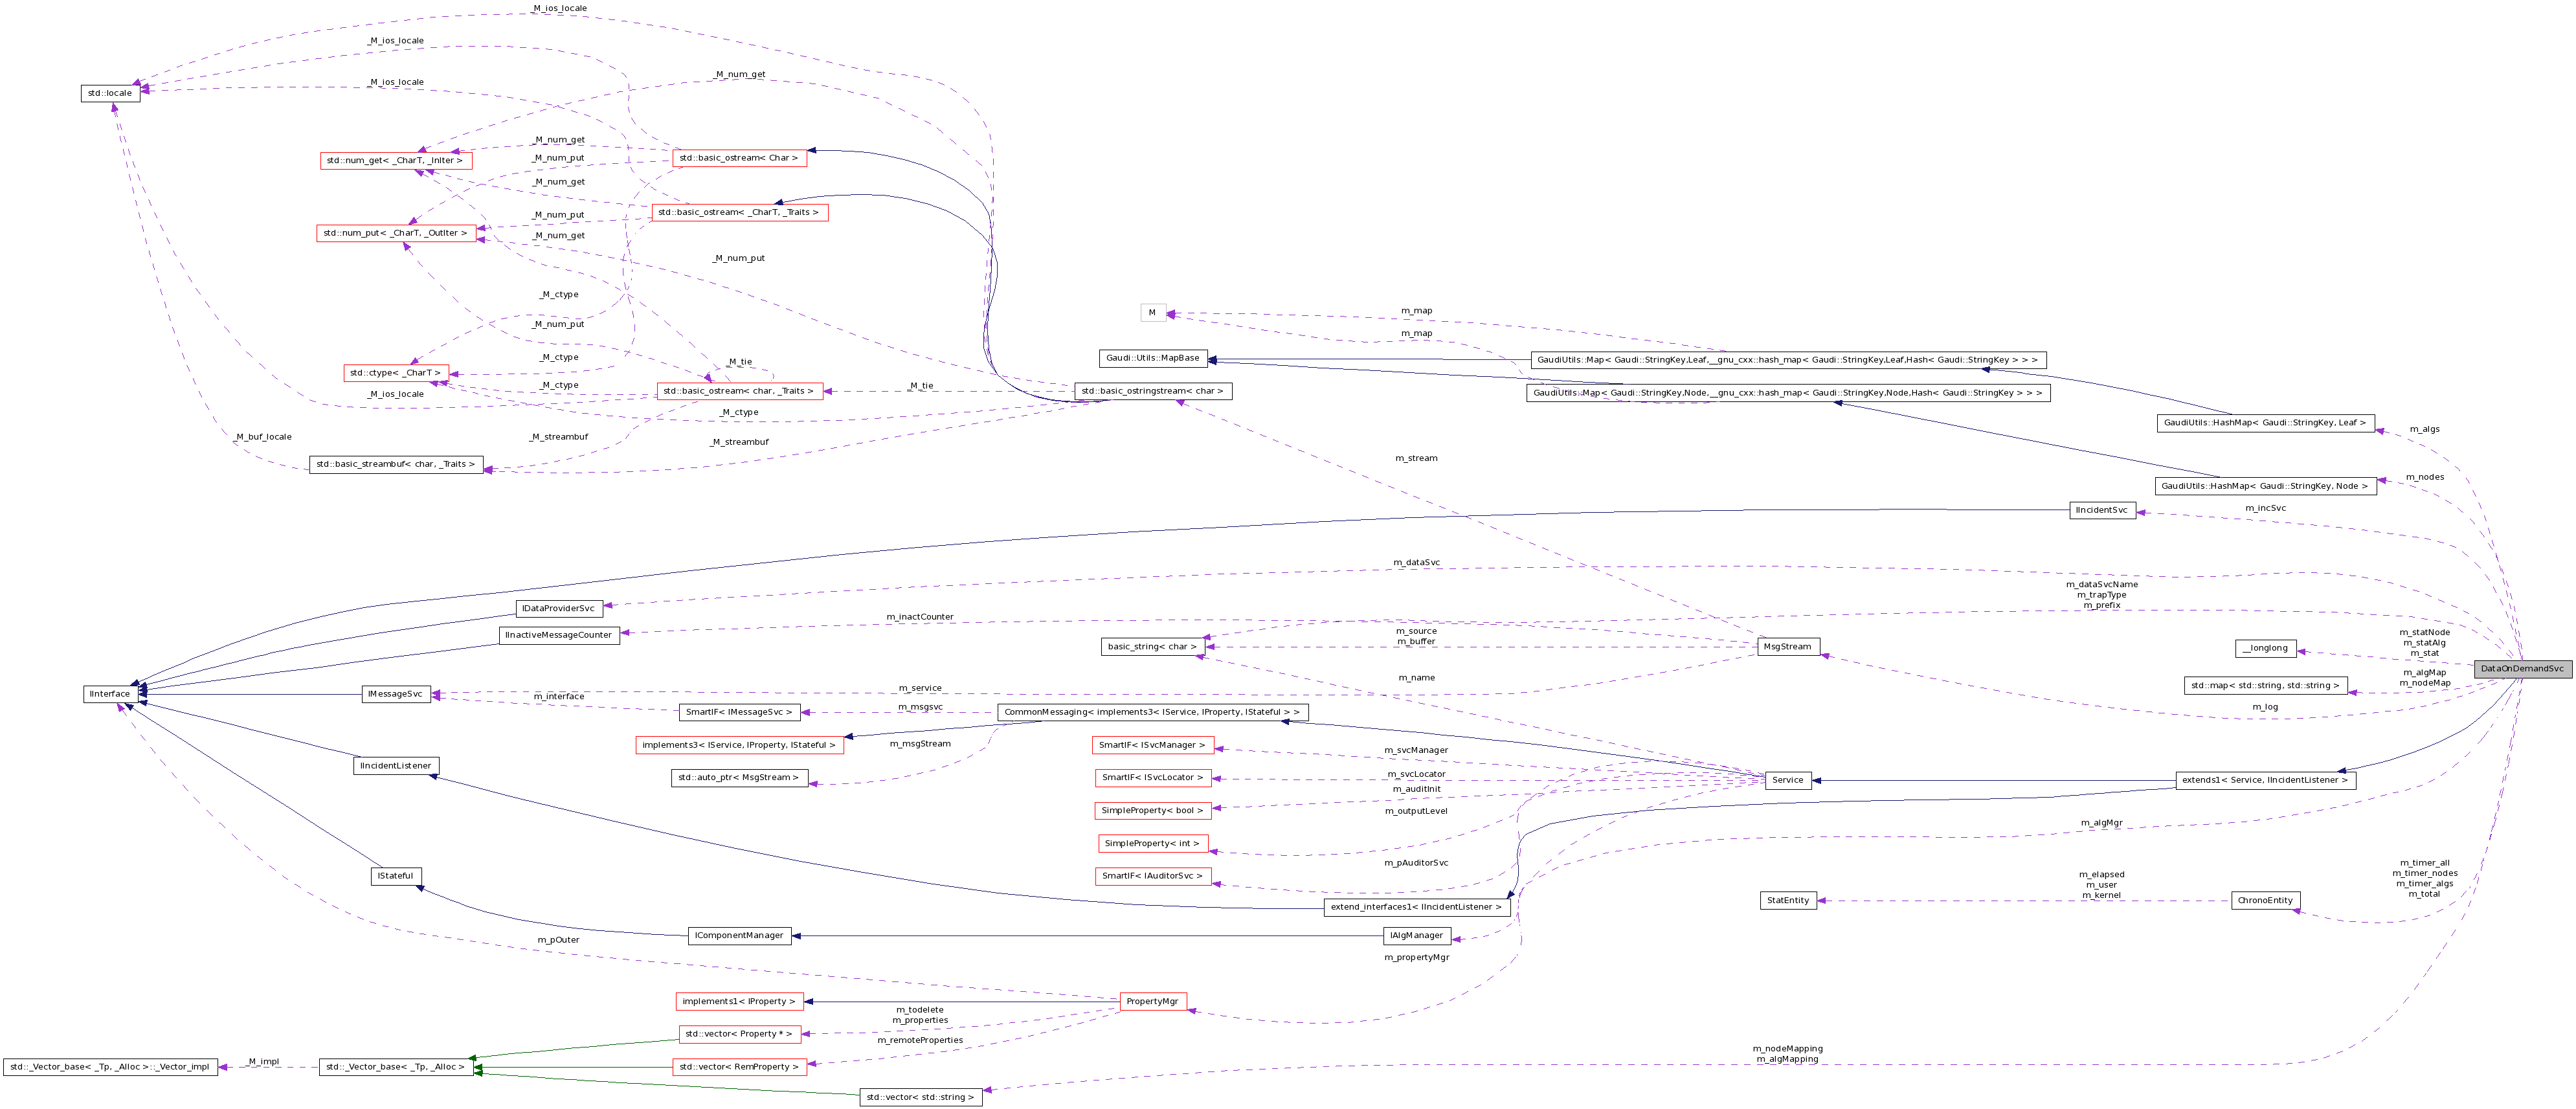
Task: Open the MsgStream class documentation node
Action: click(1789, 646)
